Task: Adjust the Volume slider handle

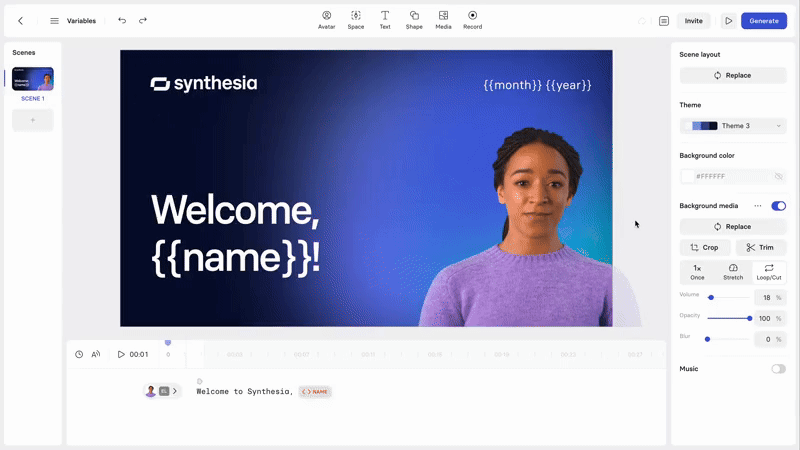Action: point(711,297)
